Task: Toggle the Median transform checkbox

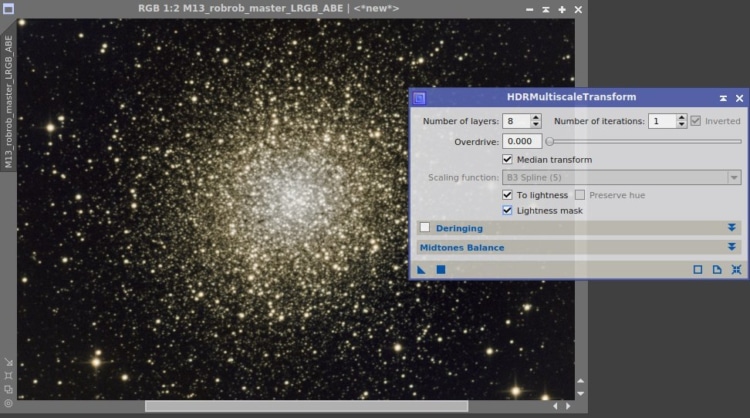Action: click(x=507, y=159)
